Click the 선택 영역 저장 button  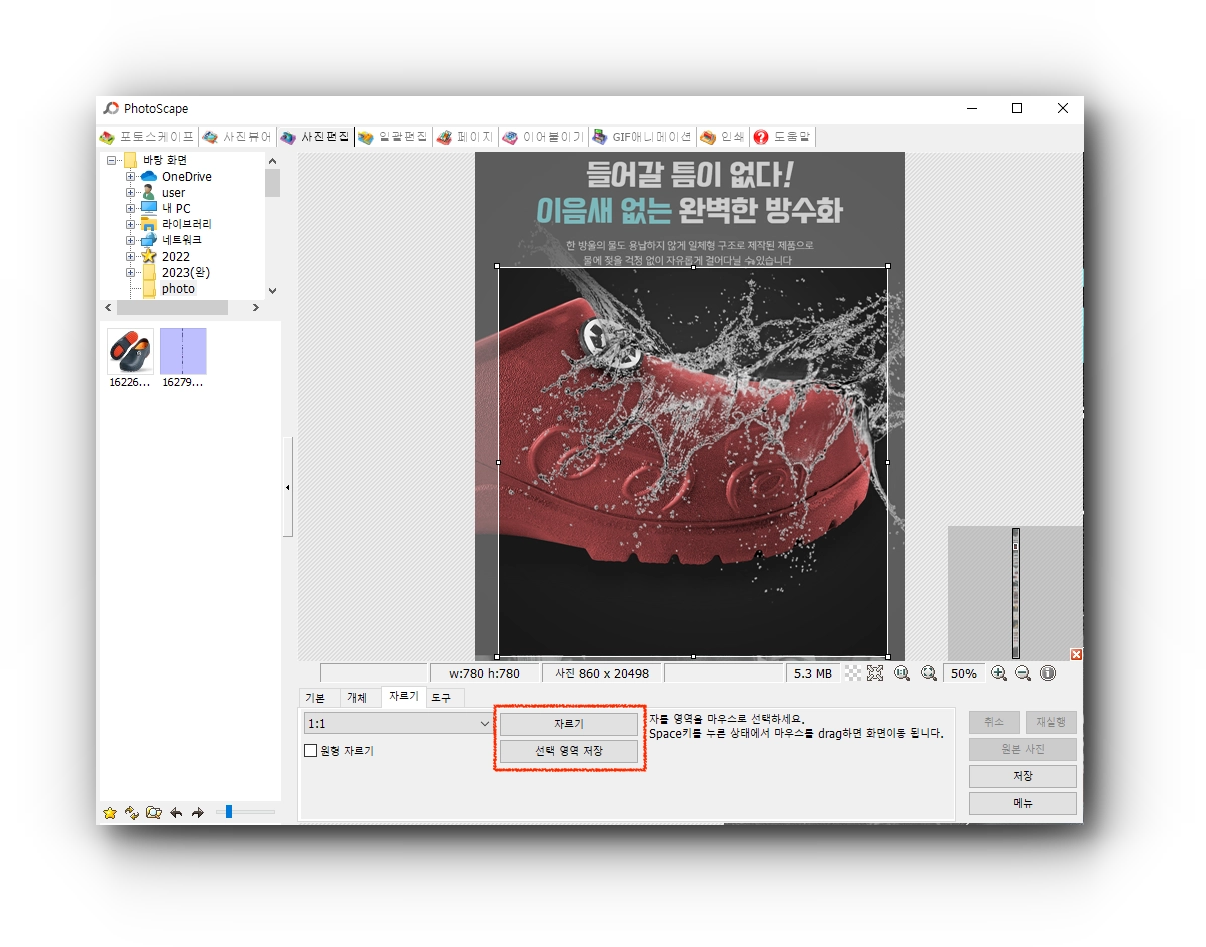point(568,750)
